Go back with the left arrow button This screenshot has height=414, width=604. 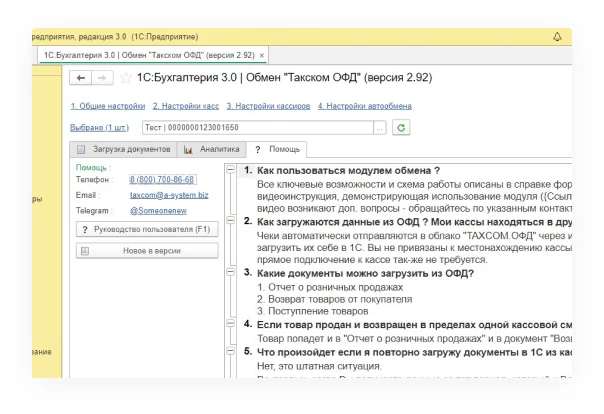[x=81, y=78]
